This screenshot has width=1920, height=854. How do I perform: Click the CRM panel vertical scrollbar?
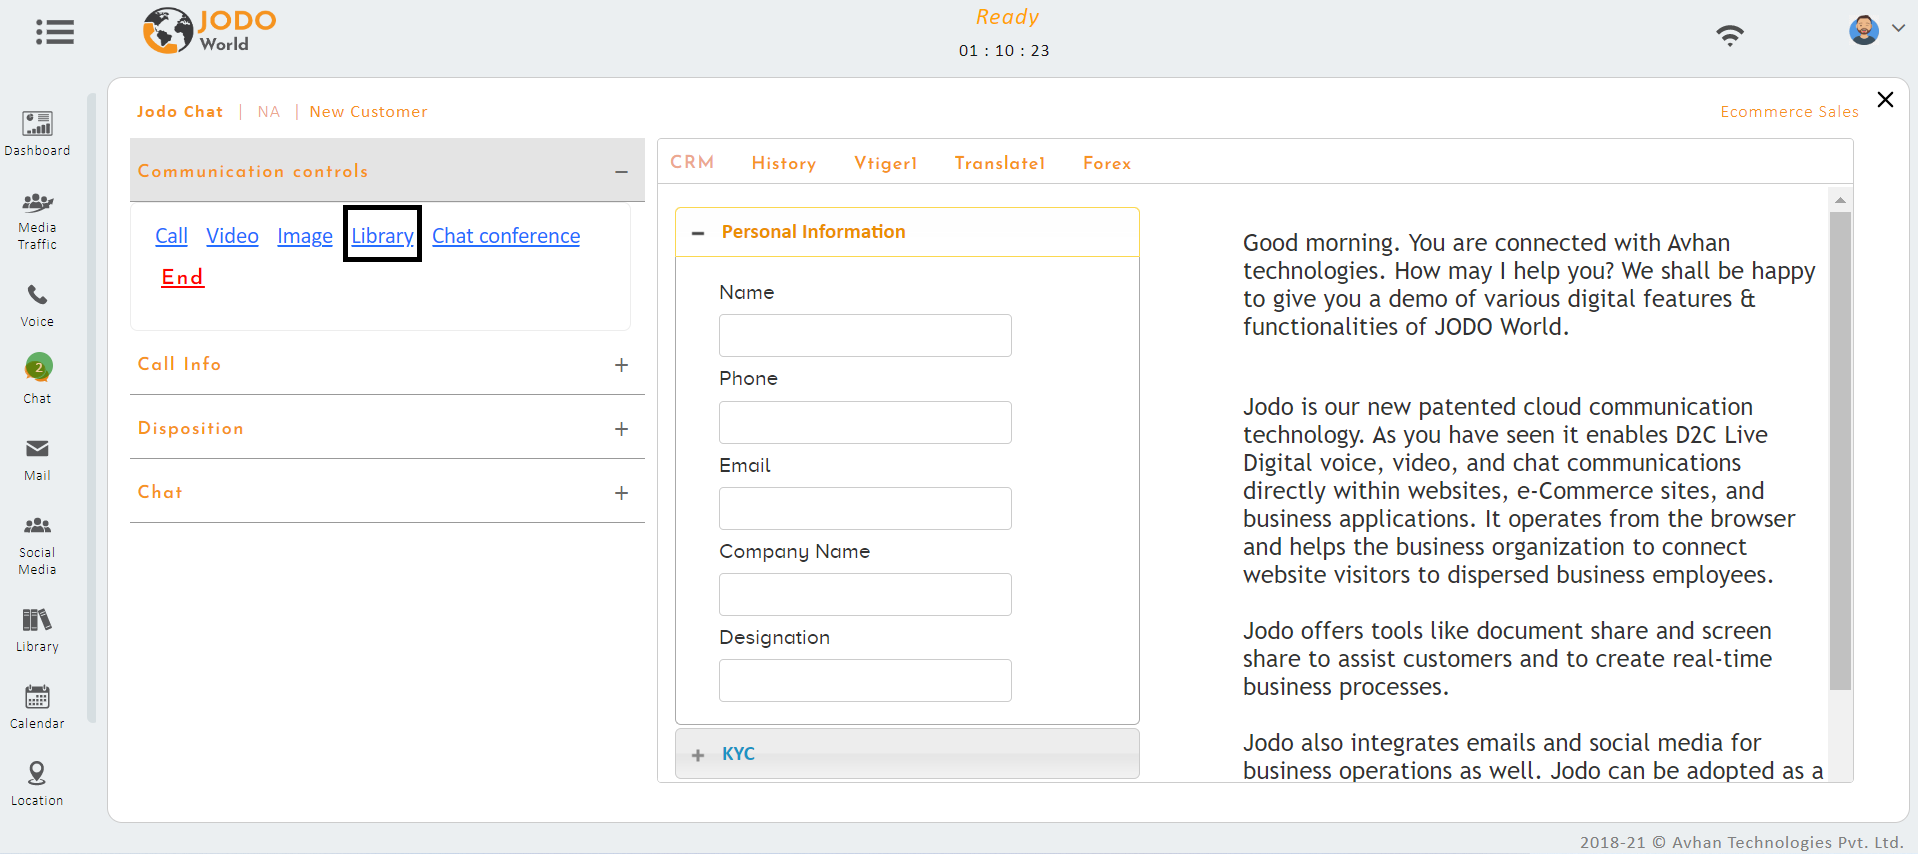tap(1840, 450)
